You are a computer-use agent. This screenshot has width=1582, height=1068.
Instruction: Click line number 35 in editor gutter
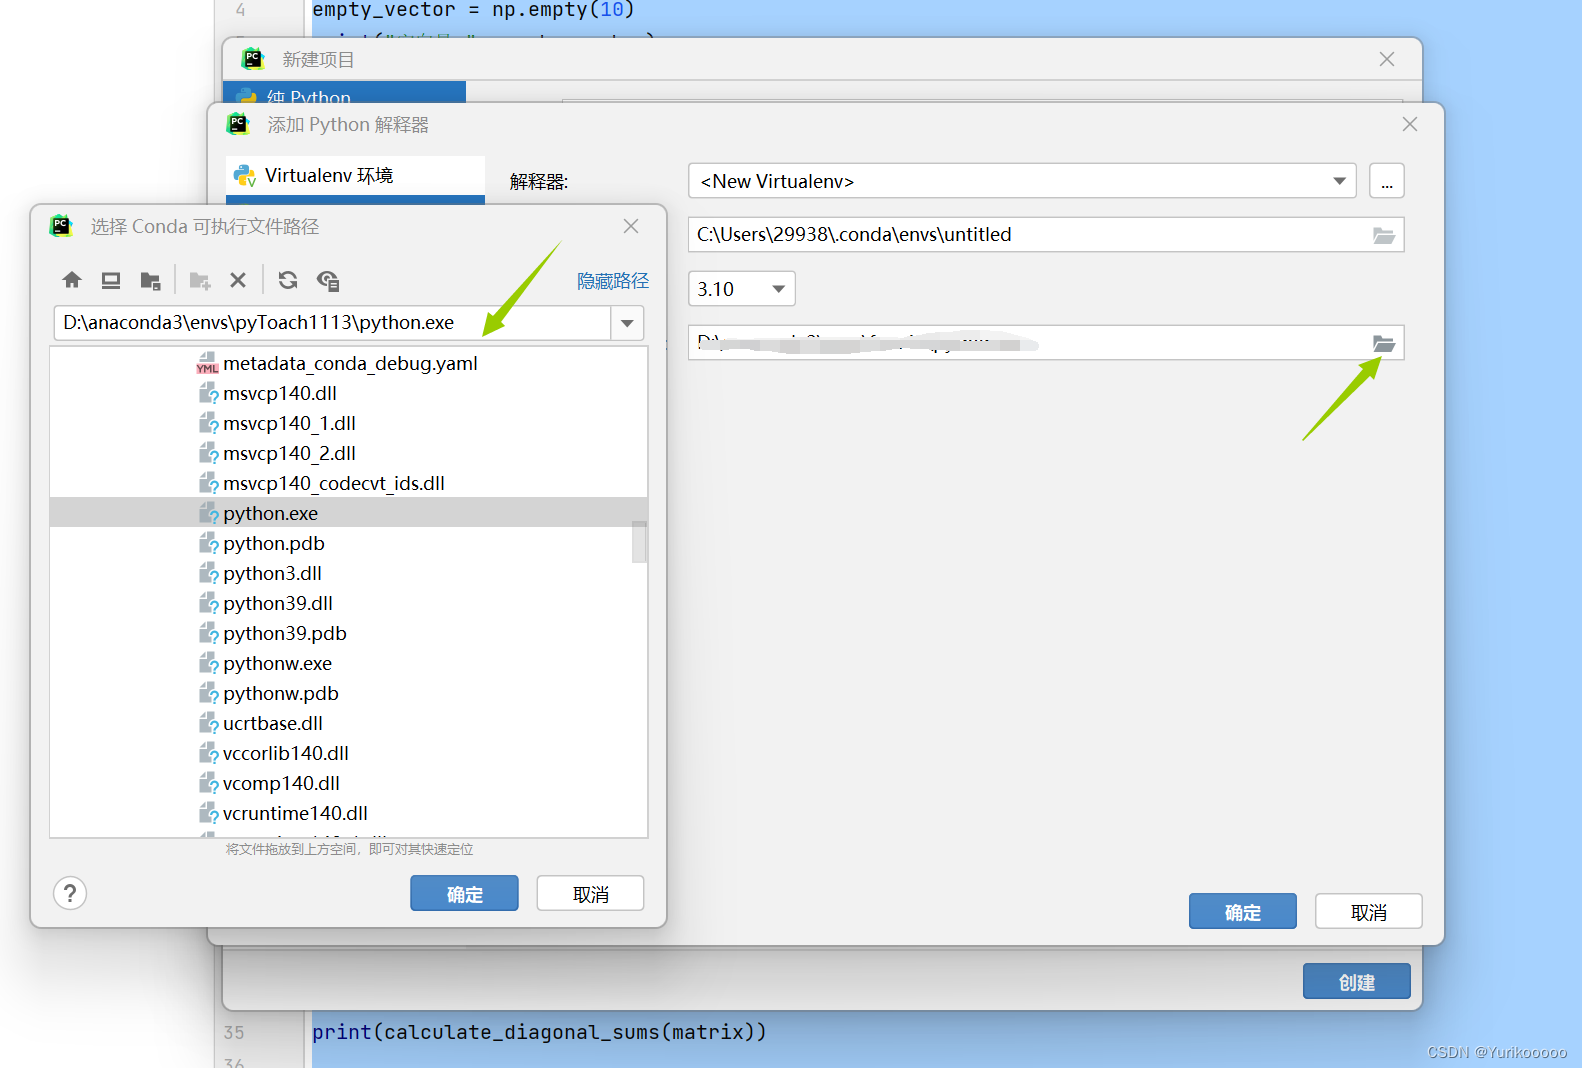[234, 1032]
